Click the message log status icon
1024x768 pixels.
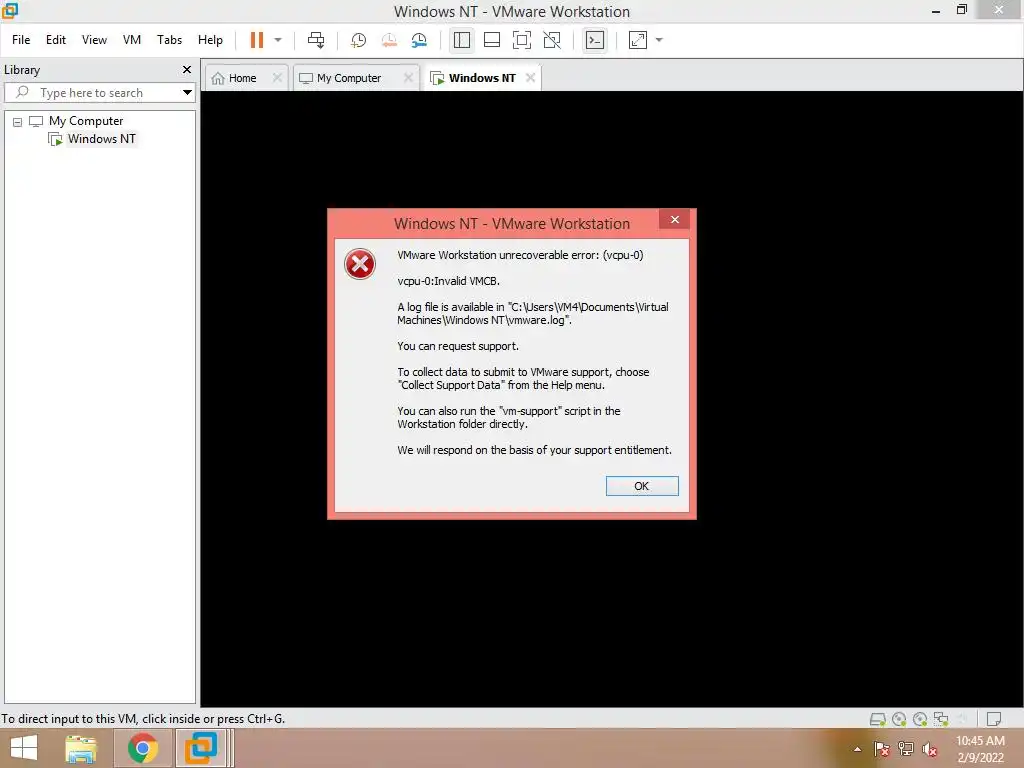[x=994, y=719]
